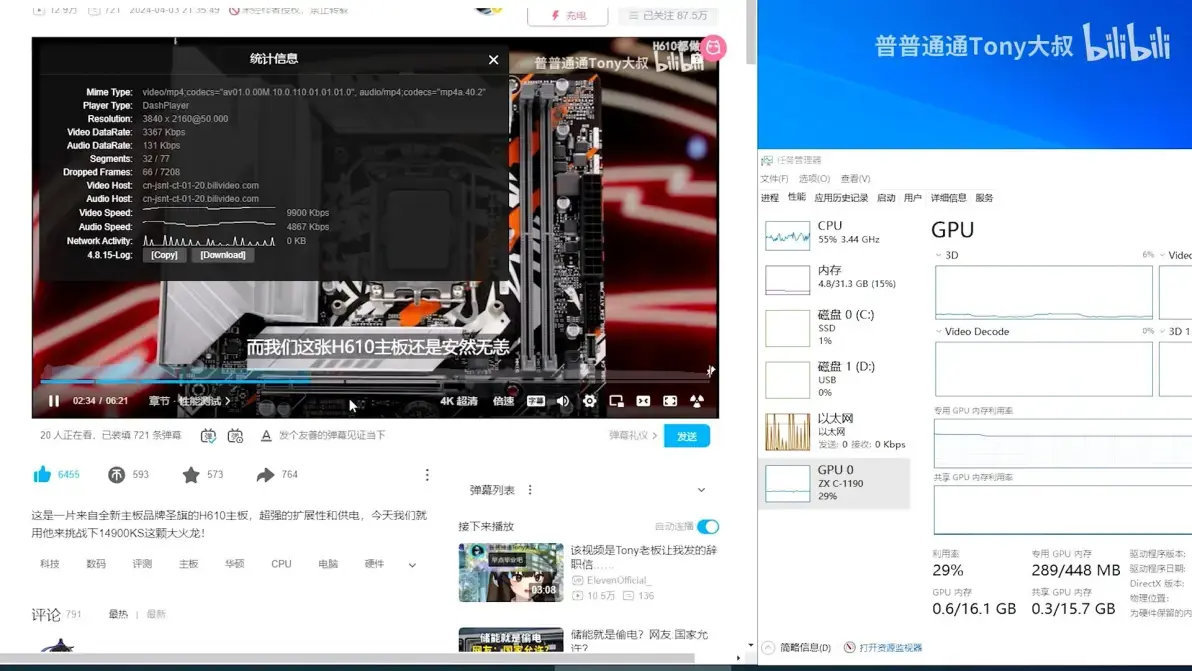
Task: Open the 选项(O) menu in Task Manager
Action: pos(814,179)
